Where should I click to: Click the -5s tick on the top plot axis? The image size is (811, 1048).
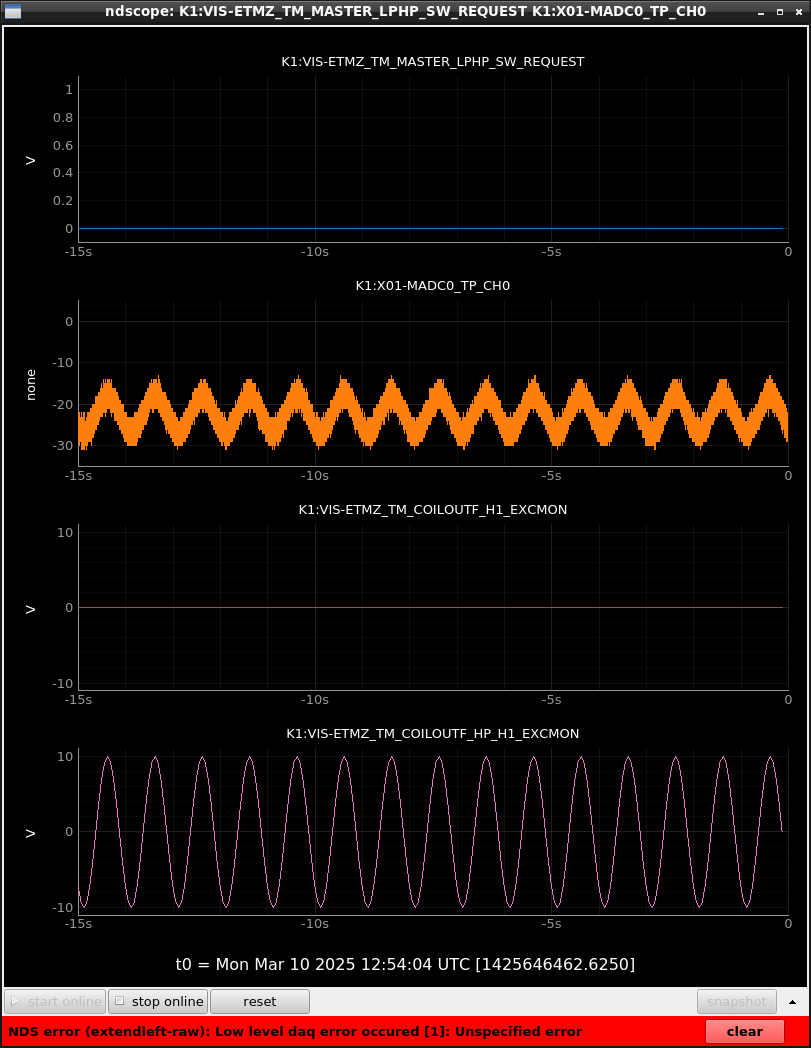551,252
